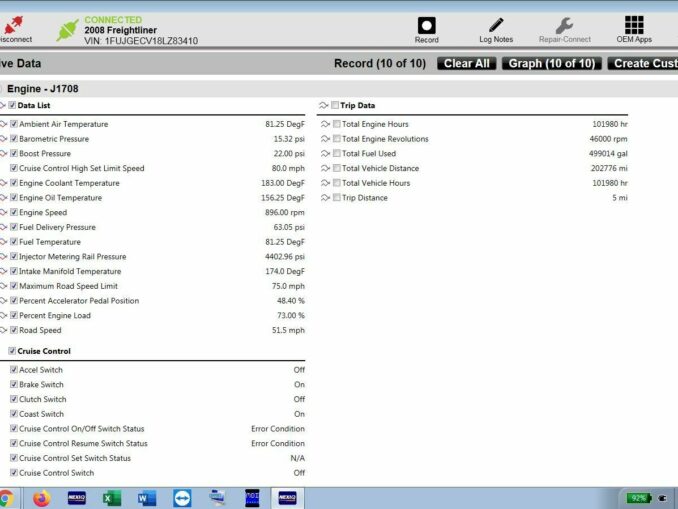The width and height of the screenshot is (678, 509).
Task: Click the Record (10 of 10) label
Action: point(380,64)
